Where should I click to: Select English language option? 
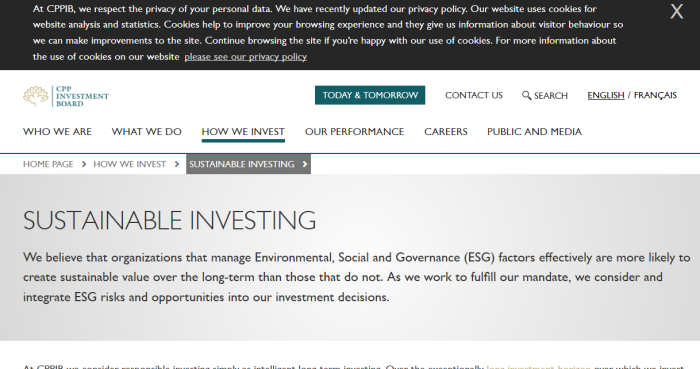[x=606, y=95]
